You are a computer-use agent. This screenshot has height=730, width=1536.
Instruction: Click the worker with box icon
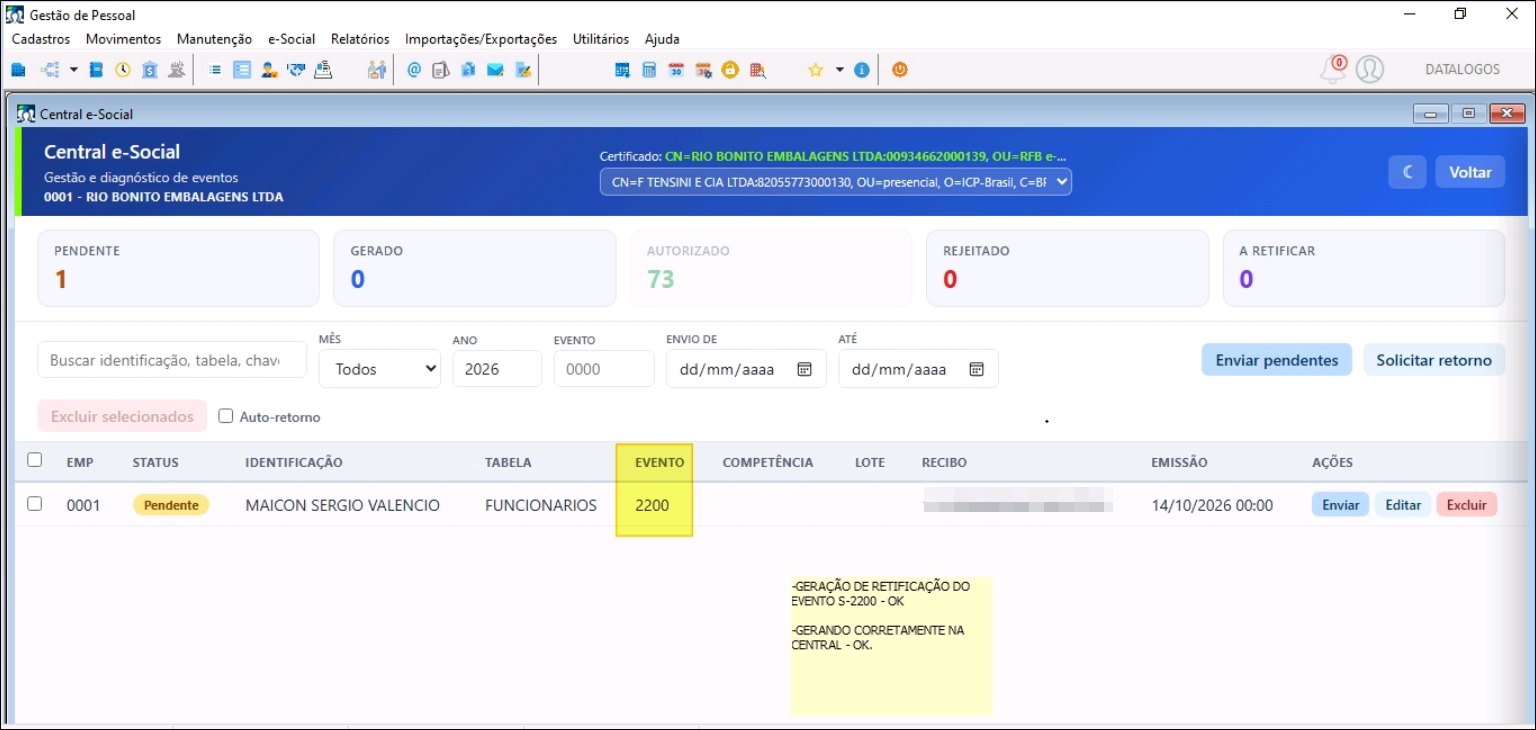pyautogui.click(x=269, y=70)
